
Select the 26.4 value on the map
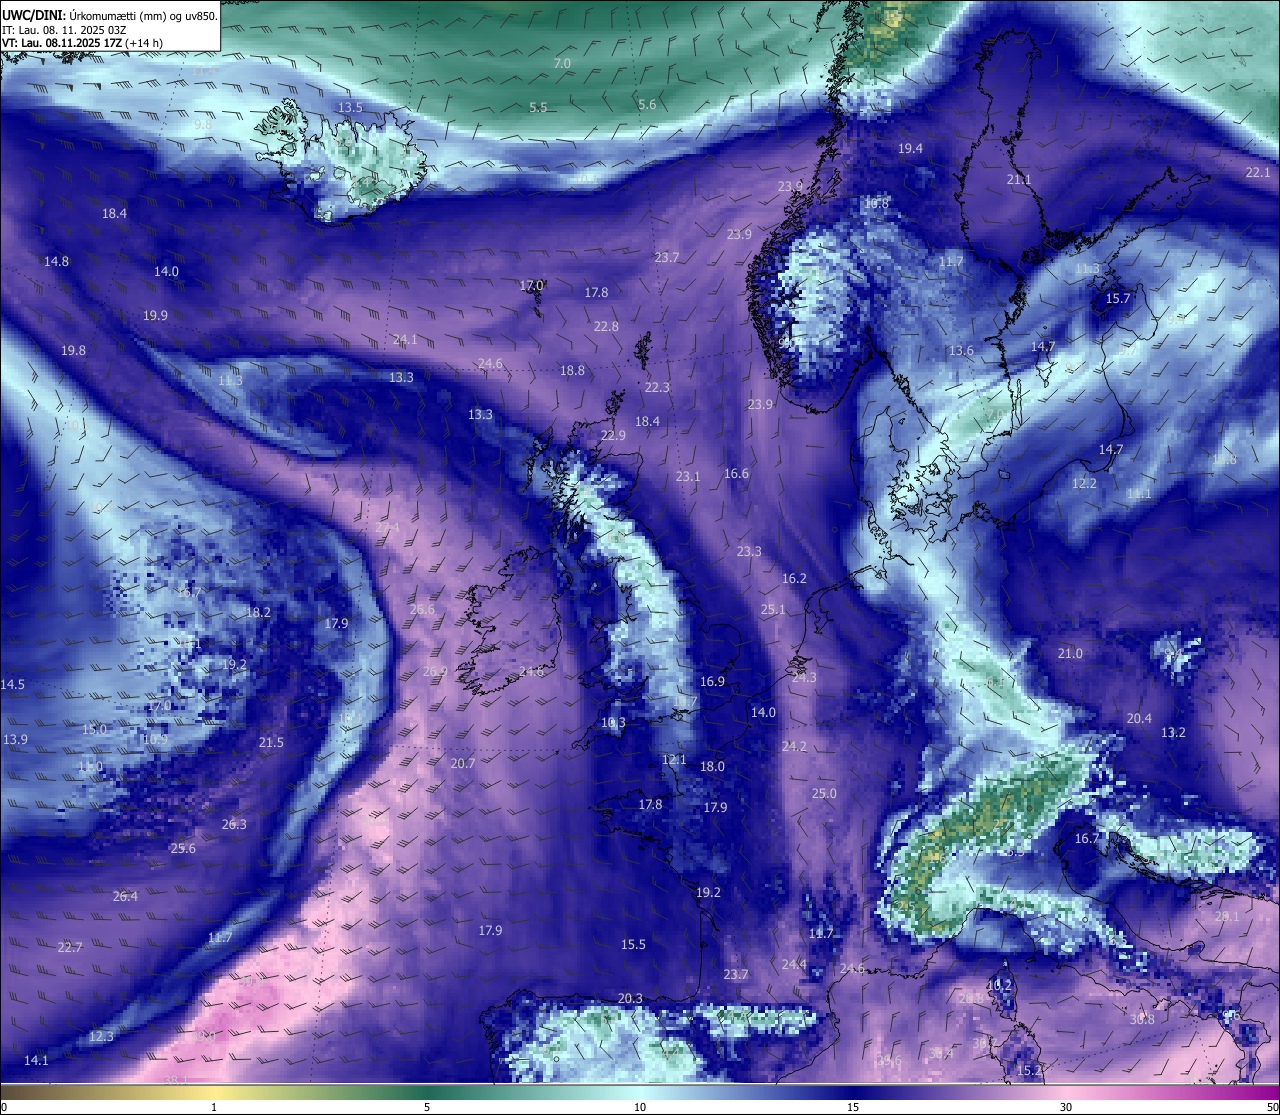[x=125, y=896]
